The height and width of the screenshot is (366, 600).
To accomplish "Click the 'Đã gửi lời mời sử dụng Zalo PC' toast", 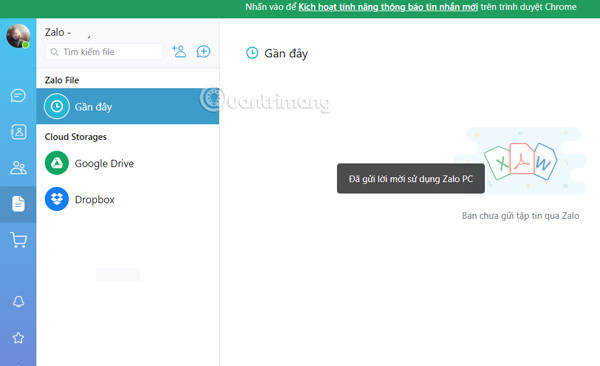I will tap(411, 179).
